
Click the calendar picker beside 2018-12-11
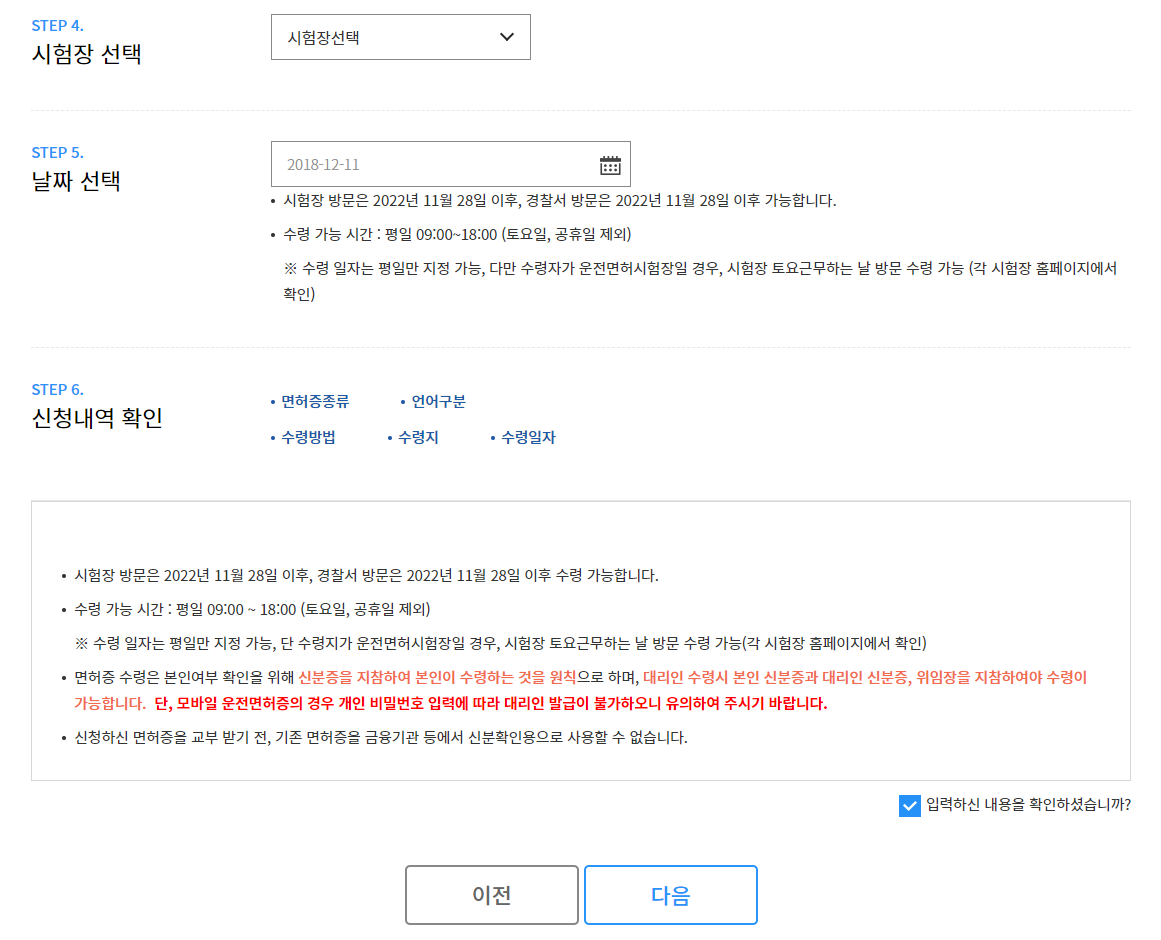coord(610,163)
